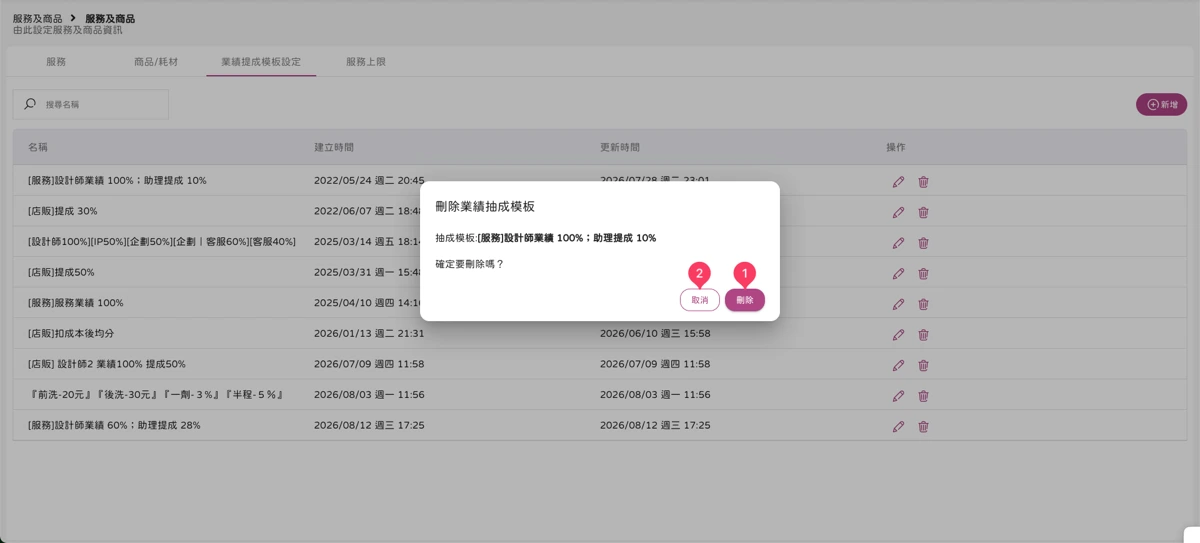This screenshot has height=543, width=1200.
Task: Select row name [店販]提成50%
Action: coord(61,273)
